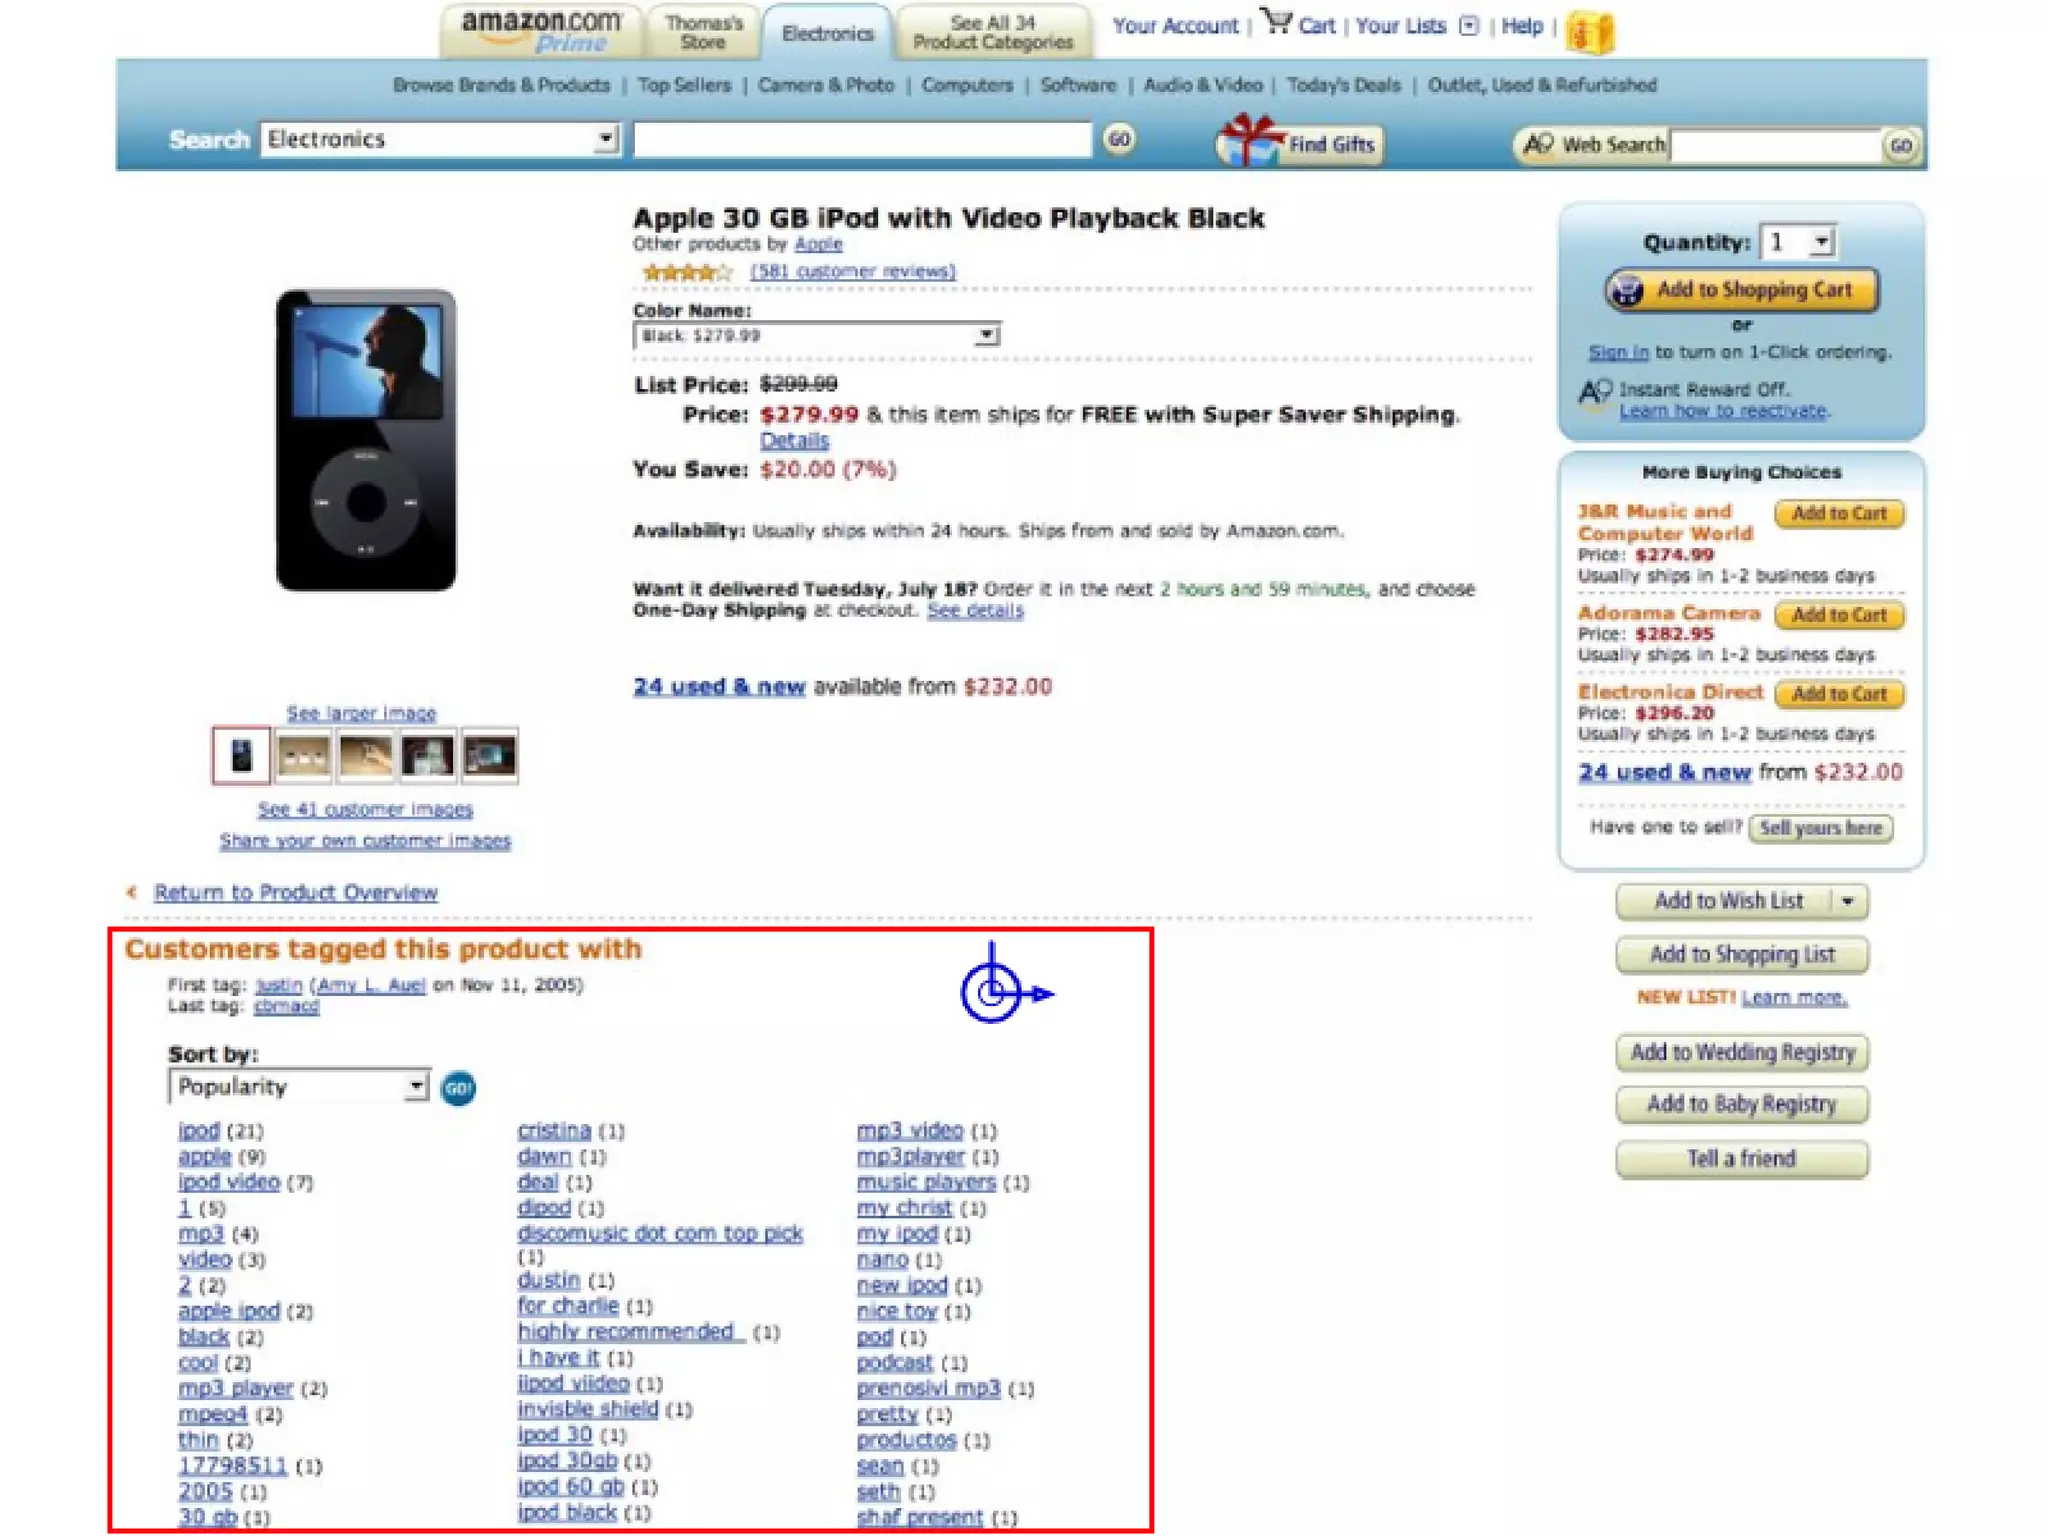Open the shopping cart icon at top
This screenshot has width=2048, height=1536.
tap(1276, 20)
